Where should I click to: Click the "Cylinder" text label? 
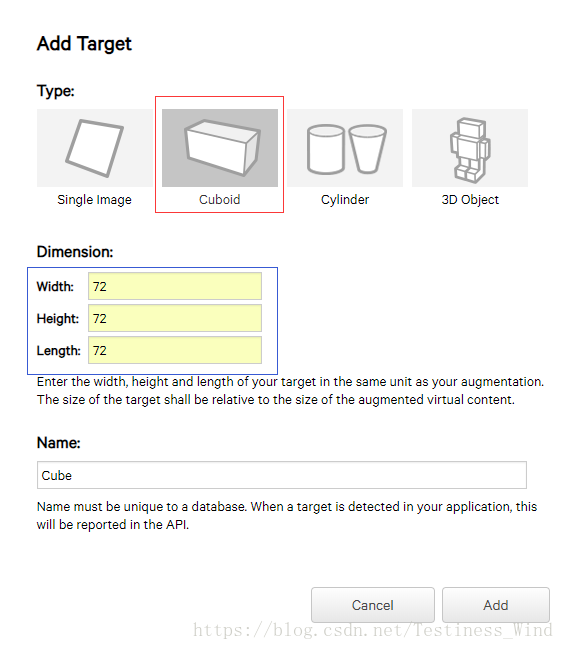(x=345, y=200)
